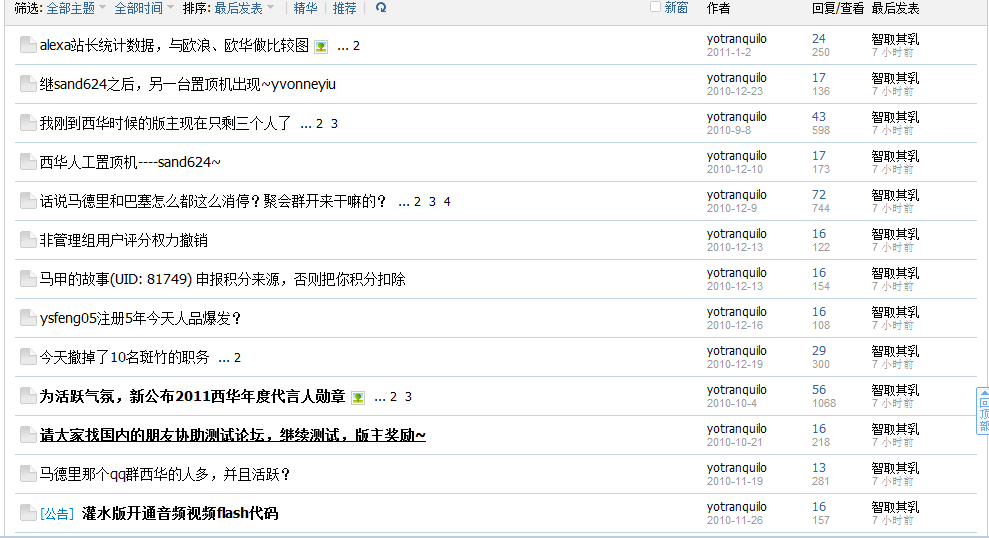Open the 最后发表 sort dropdown

[x=244, y=8]
